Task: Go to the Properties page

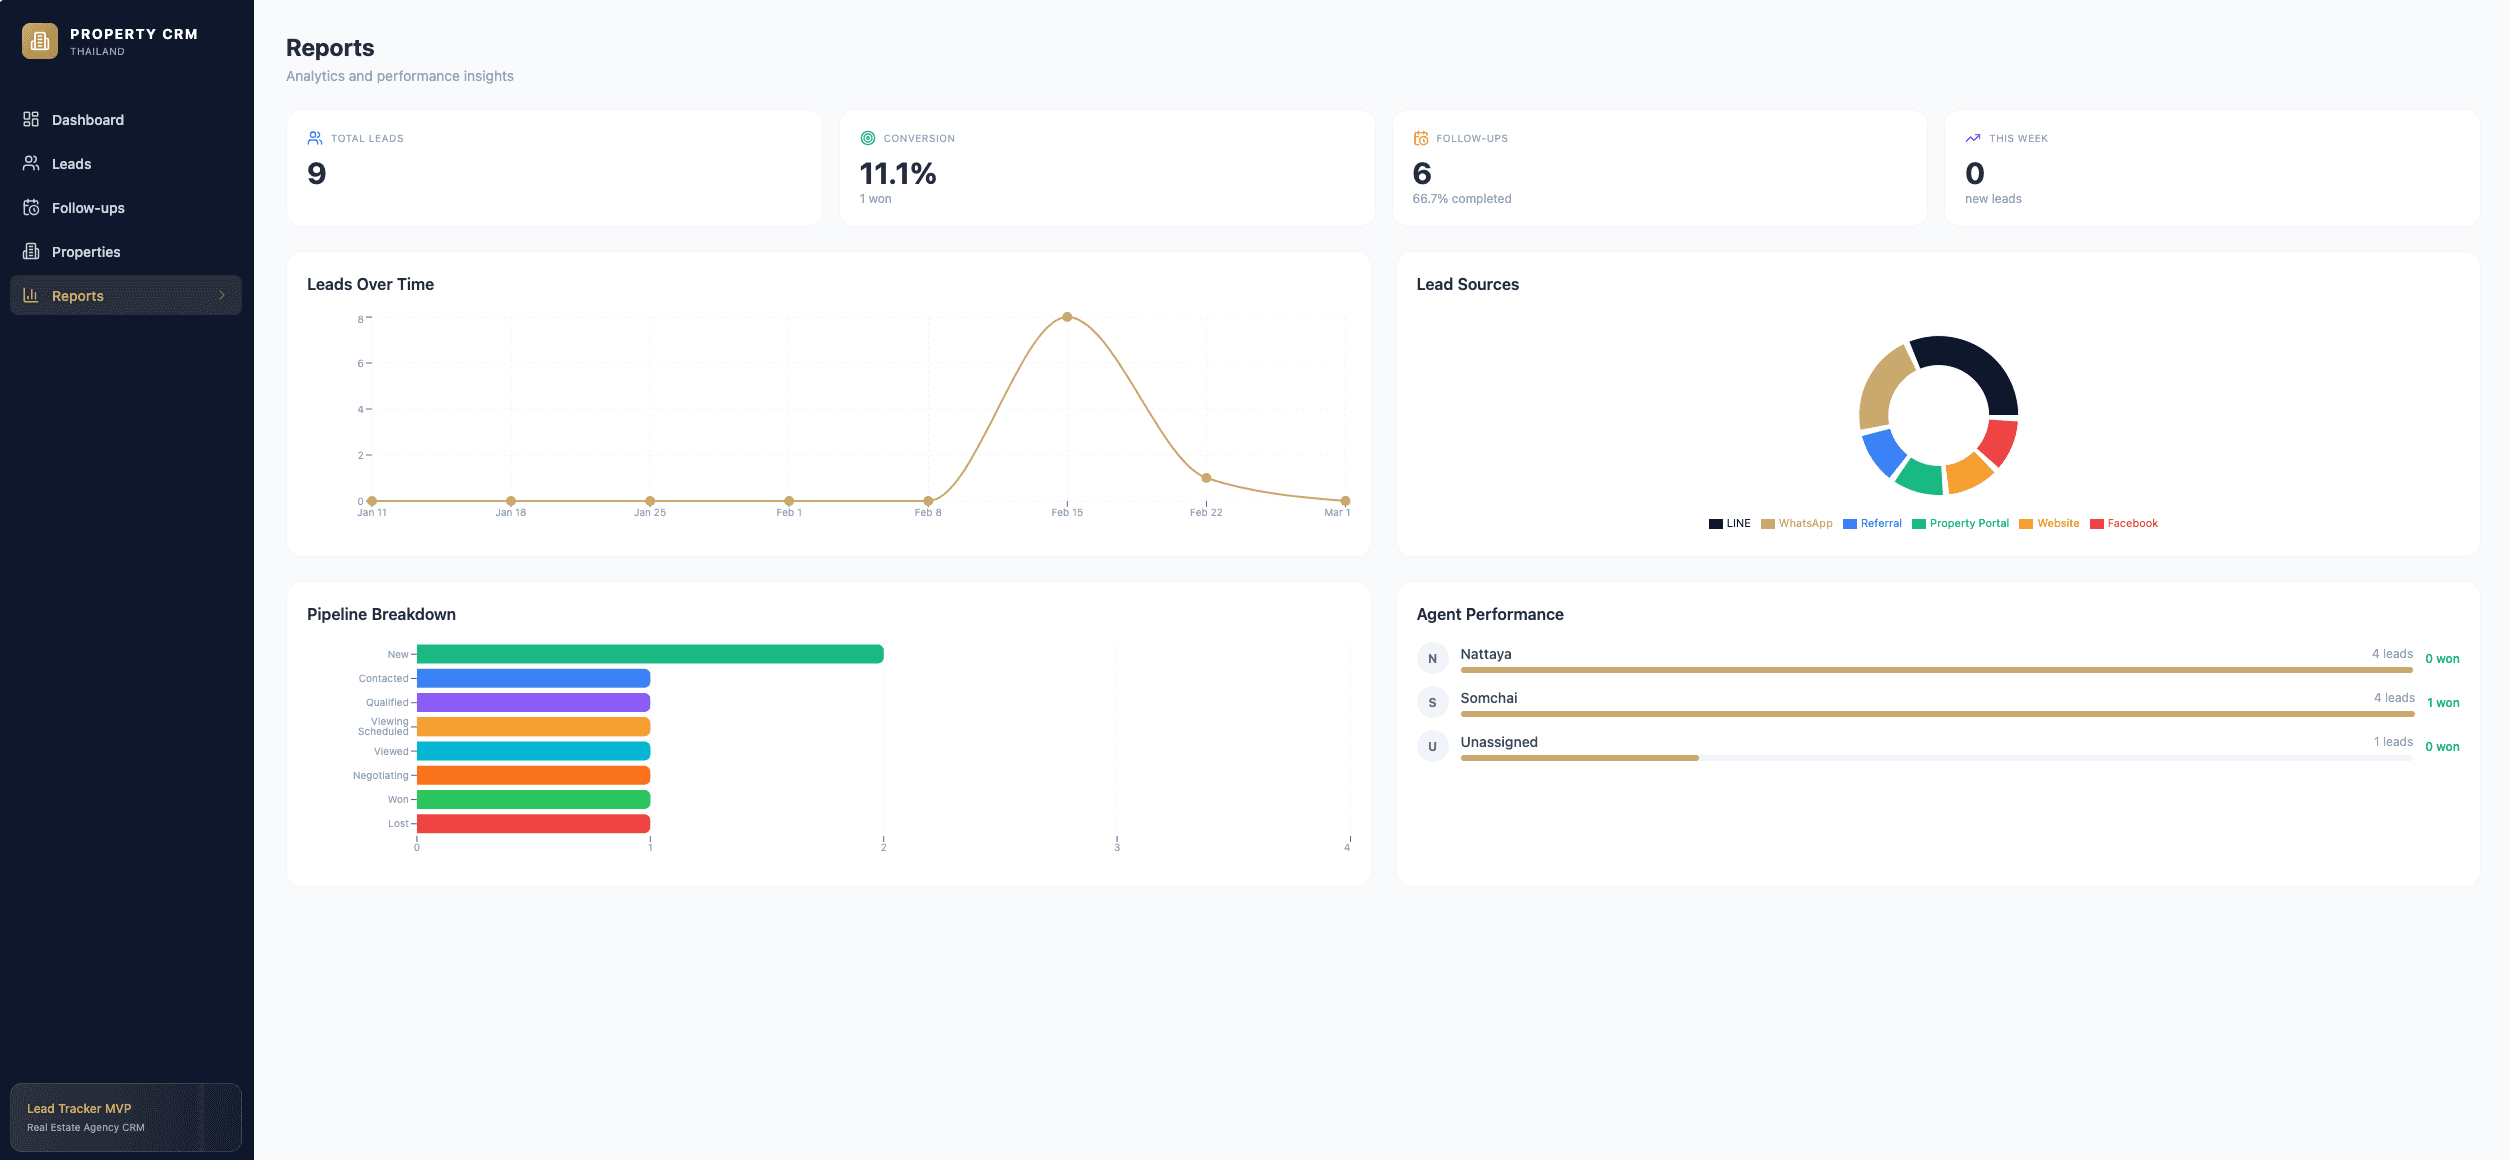Action: 86,252
